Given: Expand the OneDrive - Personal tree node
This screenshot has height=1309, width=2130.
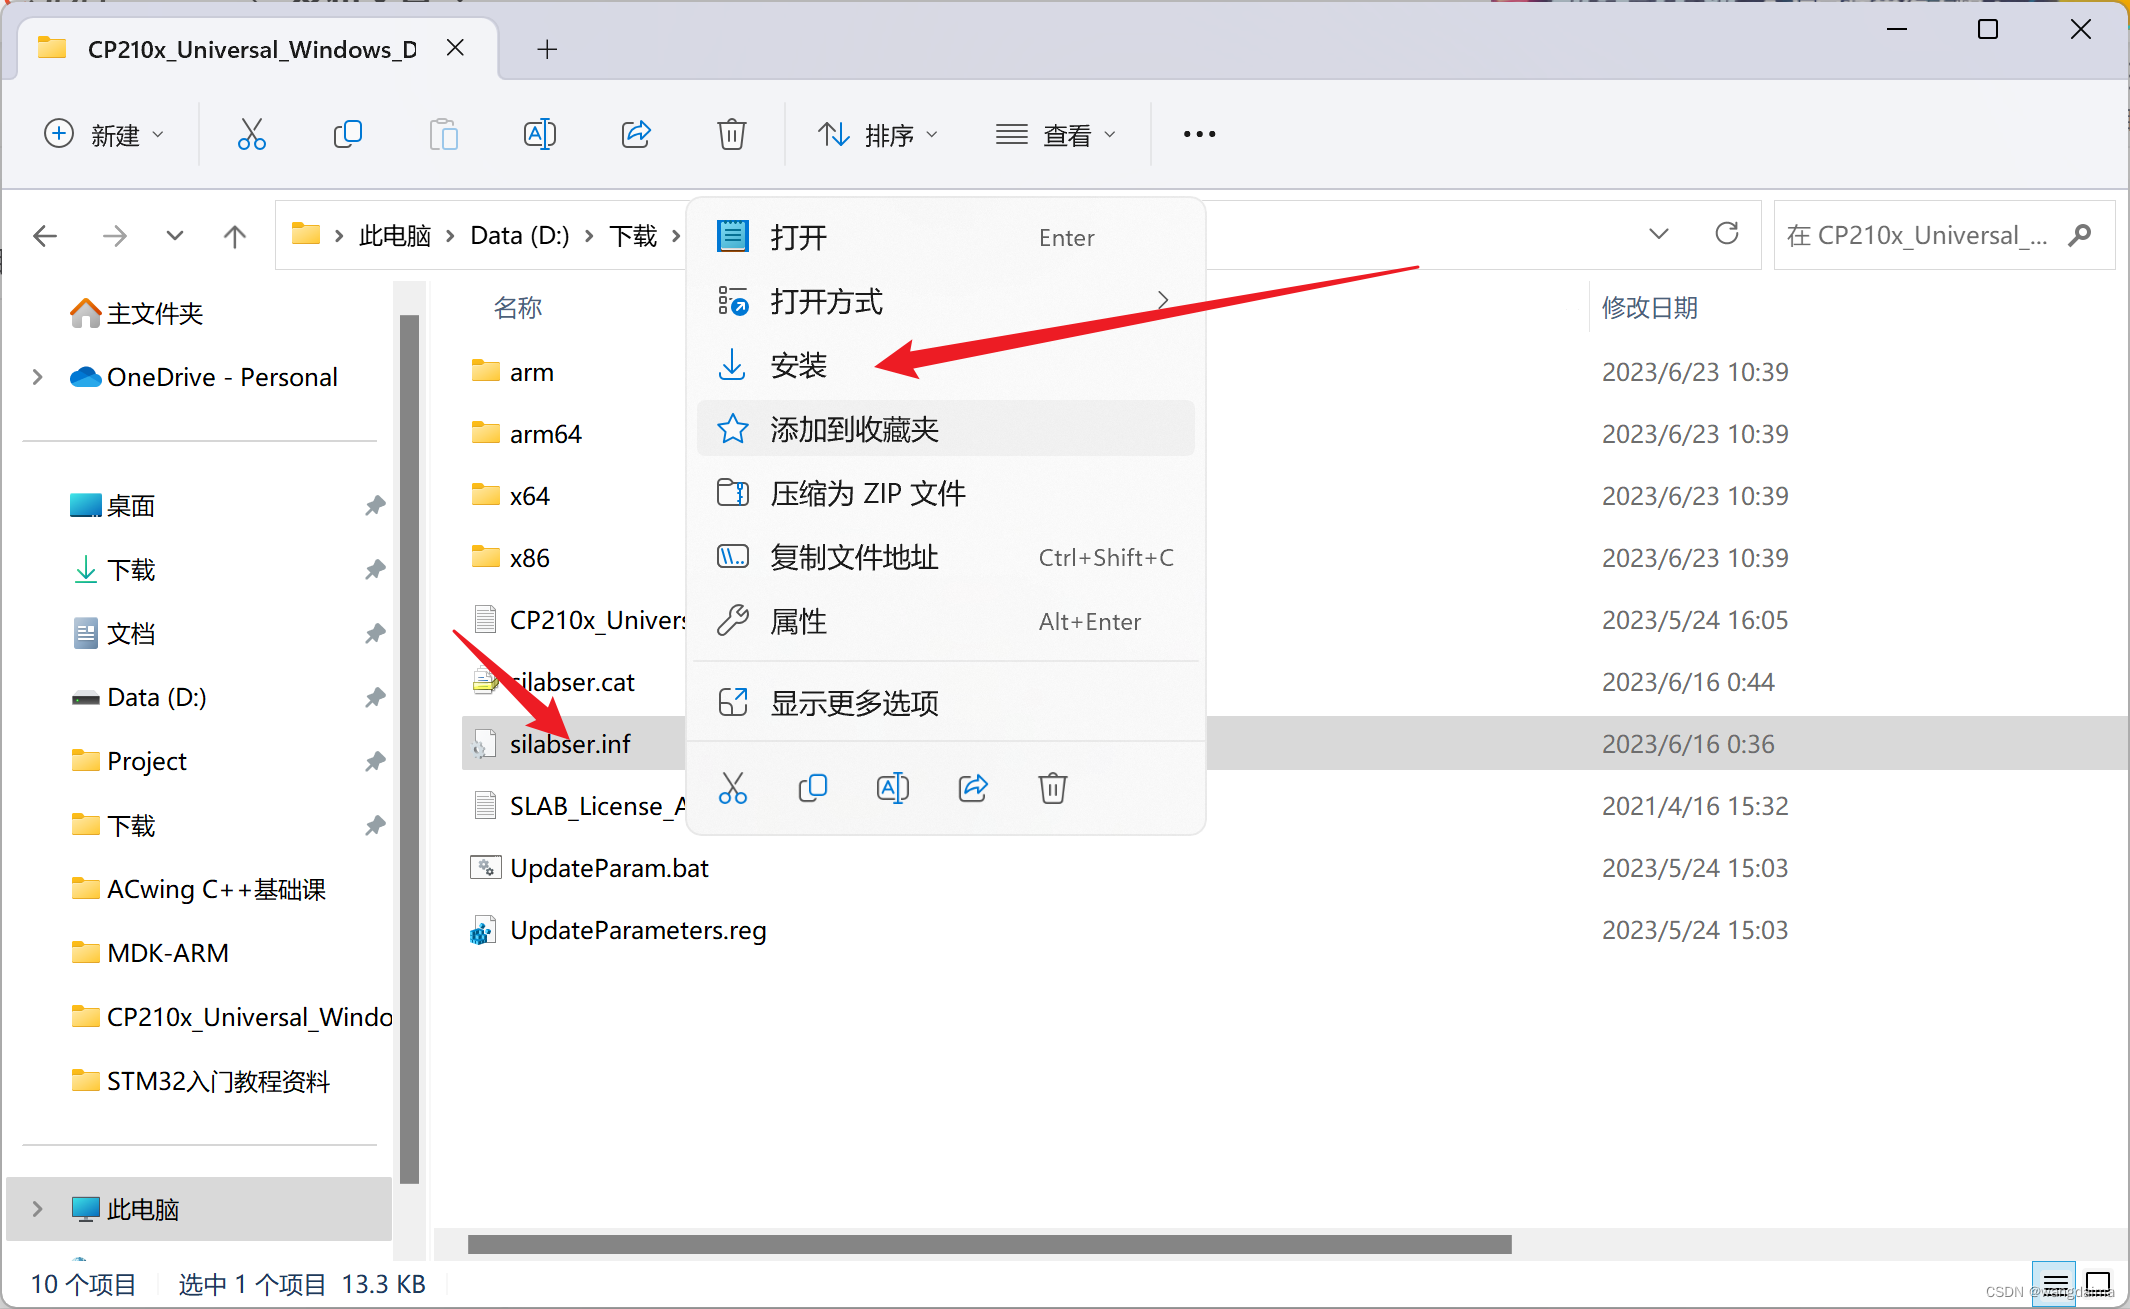Looking at the screenshot, I should tap(37, 377).
